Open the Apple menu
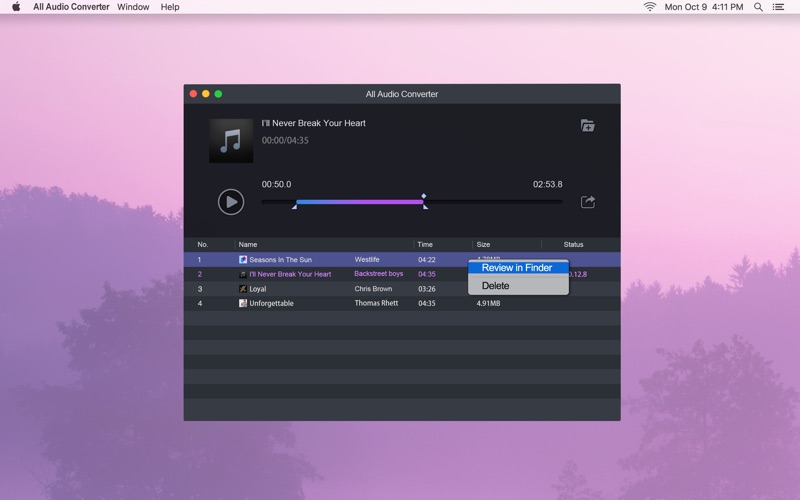Screen dimensions: 800x500 [x=16, y=7]
